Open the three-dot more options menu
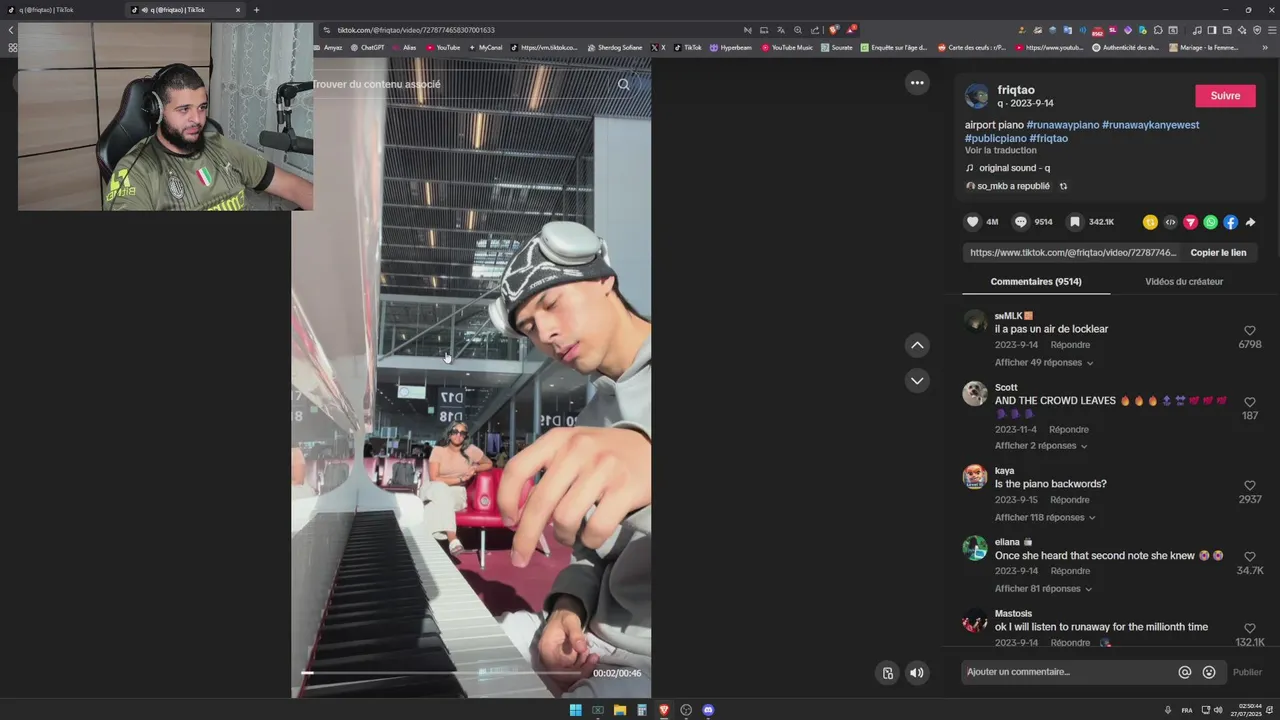Viewport: 1280px width, 720px height. point(917,83)
